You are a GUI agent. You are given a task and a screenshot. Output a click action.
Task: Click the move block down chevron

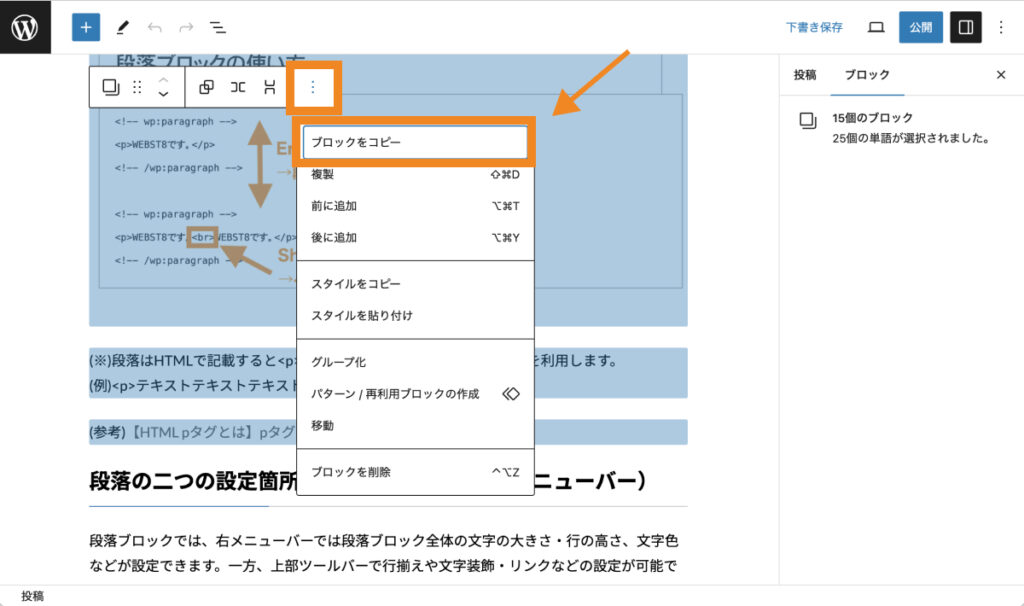coord(163,92)
